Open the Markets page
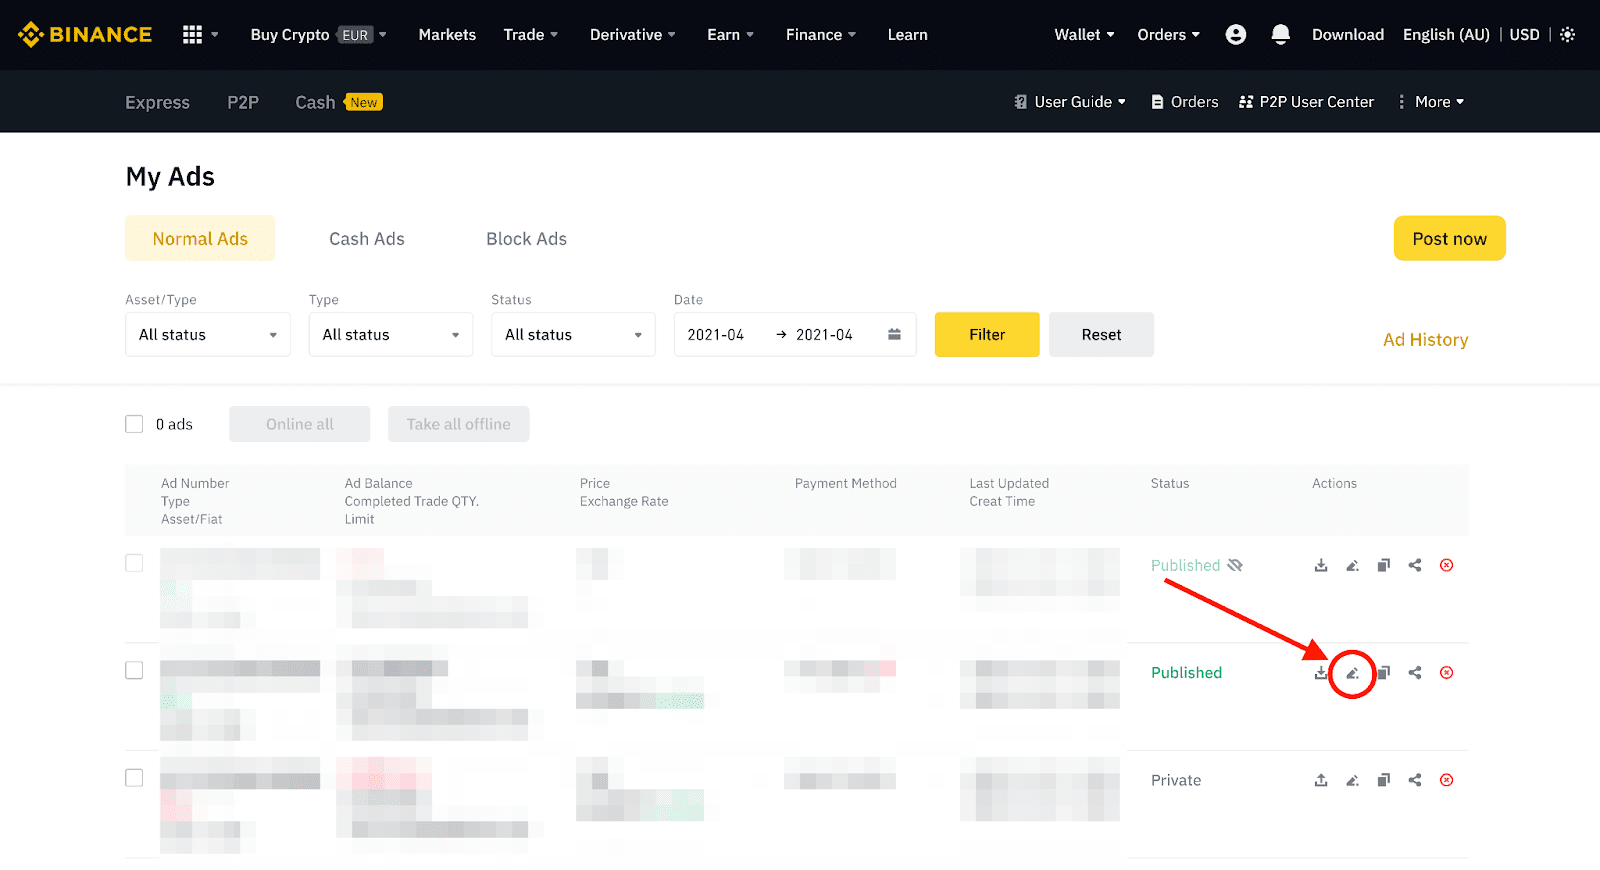The height and width of the screenshot is (870, 1600). tap(447, 35)
